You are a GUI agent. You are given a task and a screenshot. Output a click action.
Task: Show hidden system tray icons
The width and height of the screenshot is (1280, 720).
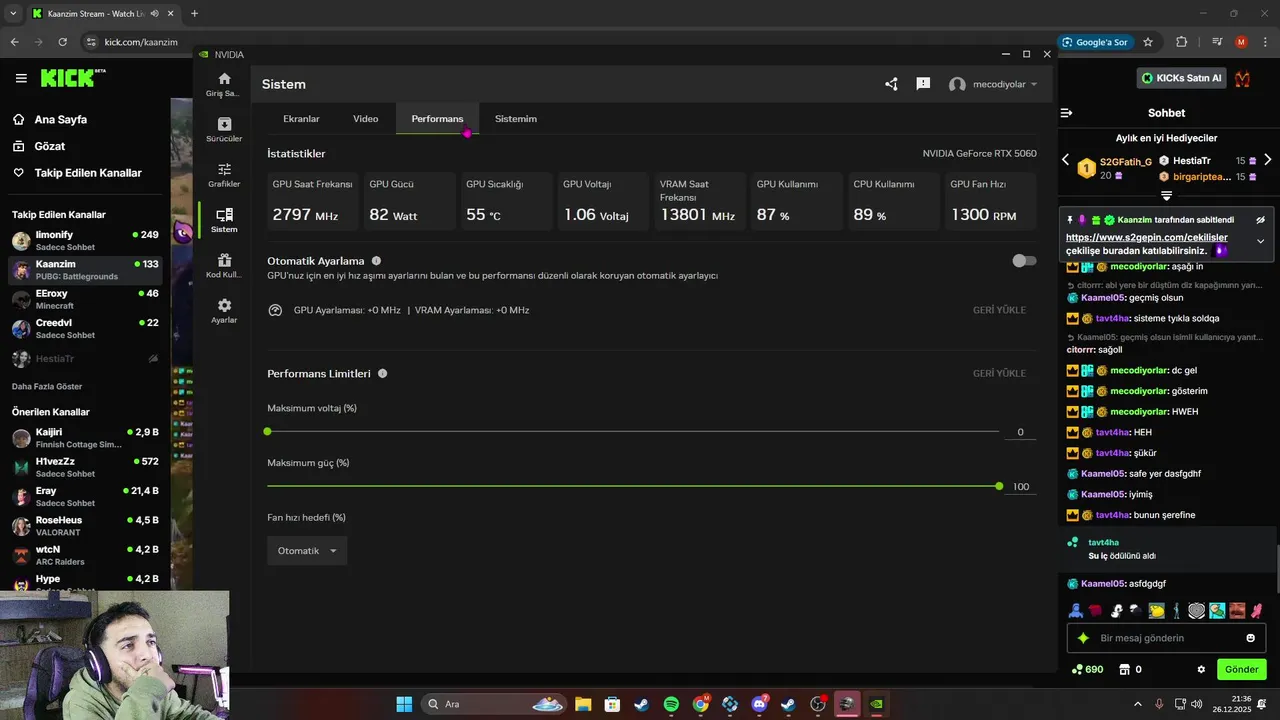click(1137, 704)
